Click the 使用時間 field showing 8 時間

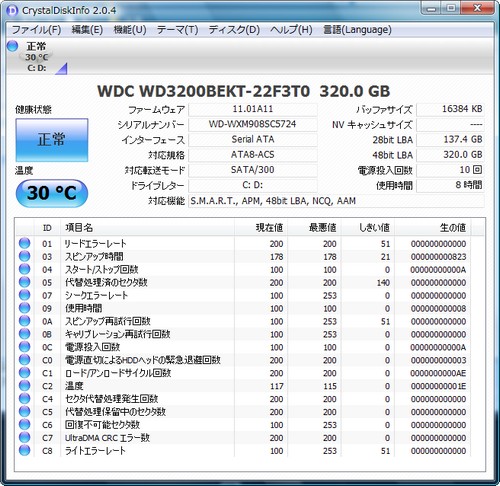450,185
